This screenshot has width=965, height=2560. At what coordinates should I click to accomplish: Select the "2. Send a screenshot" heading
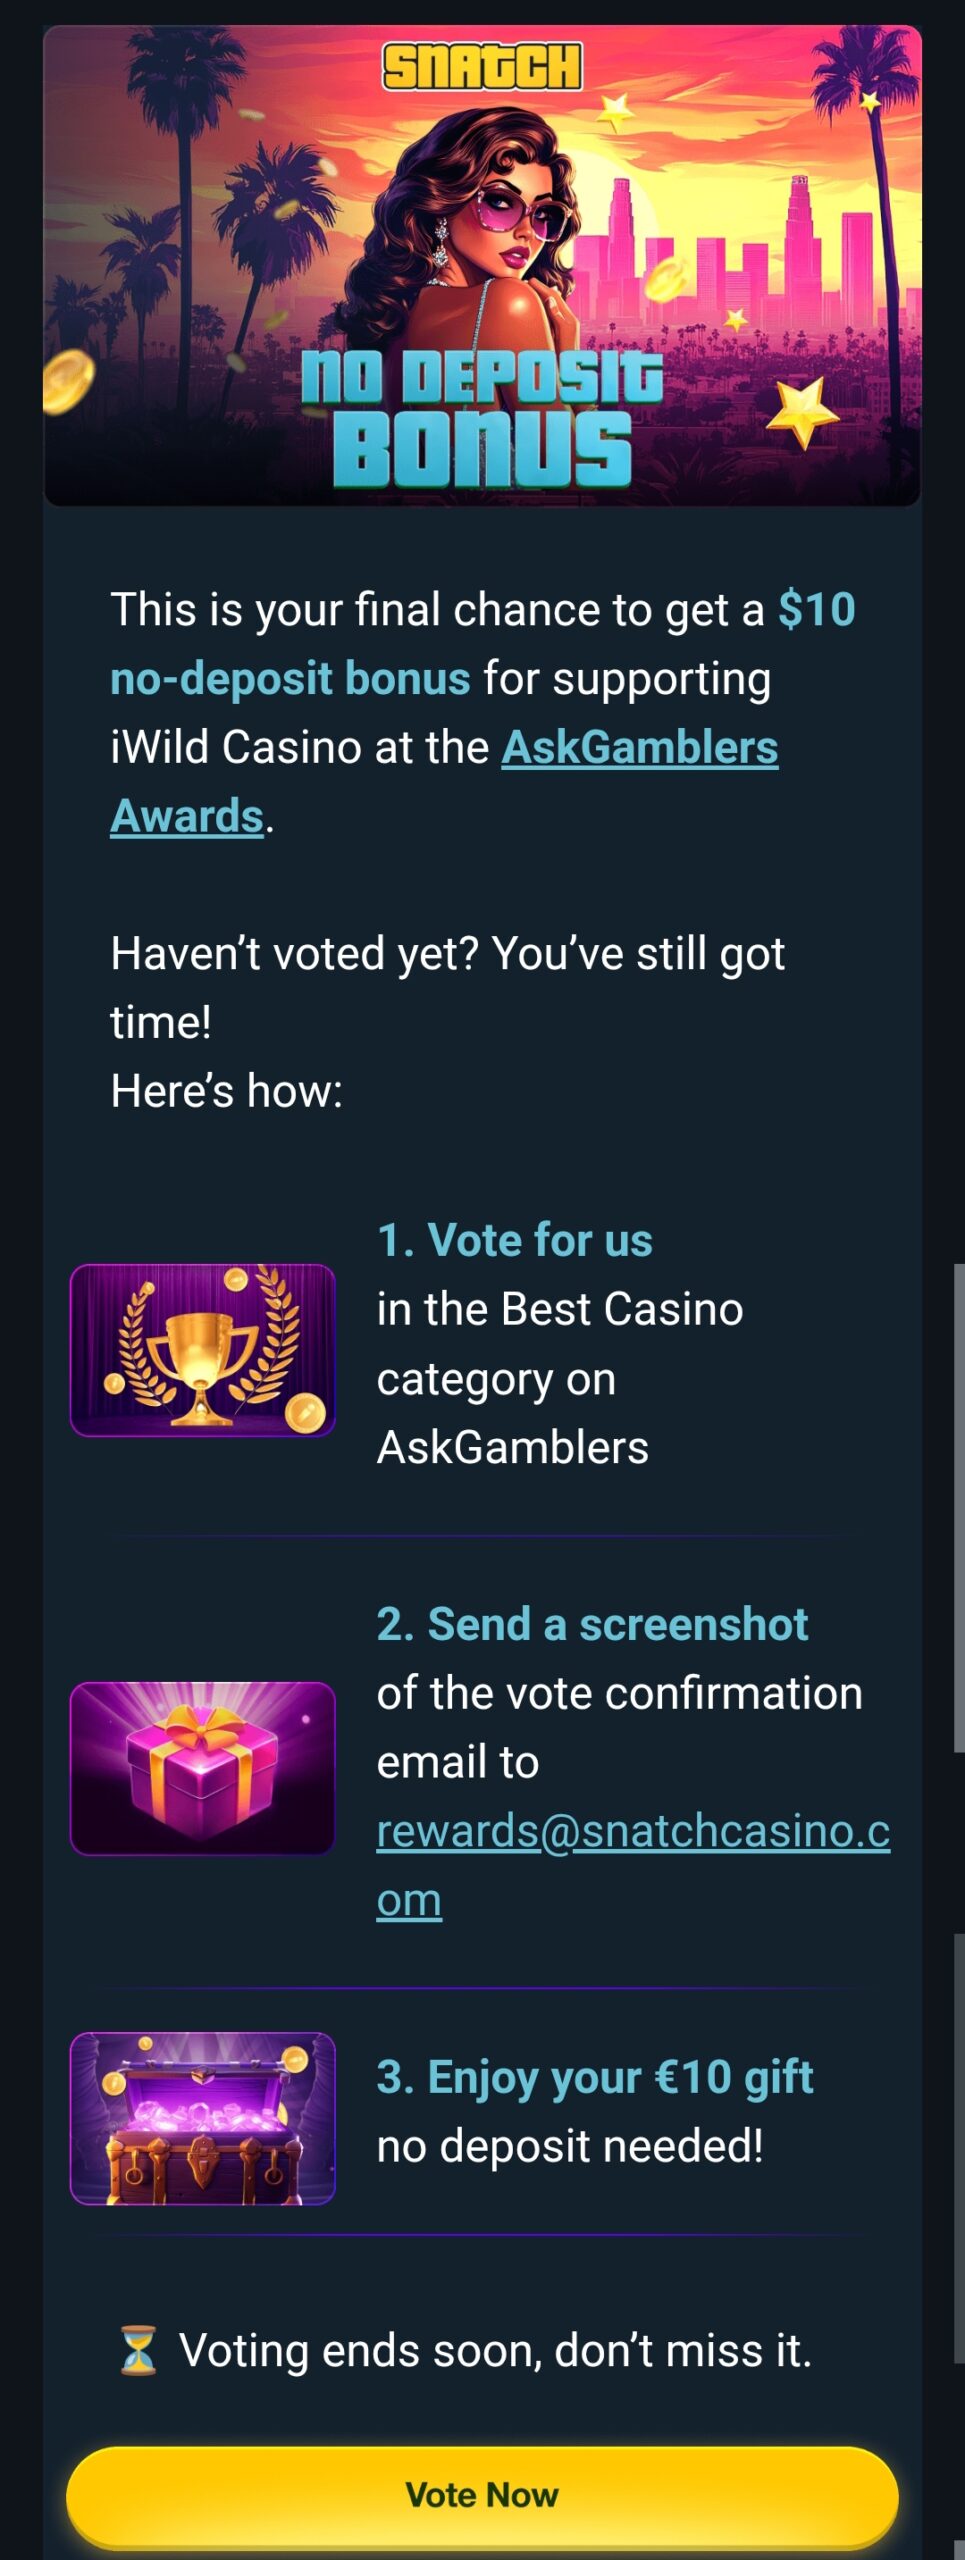click(592, 1624)
